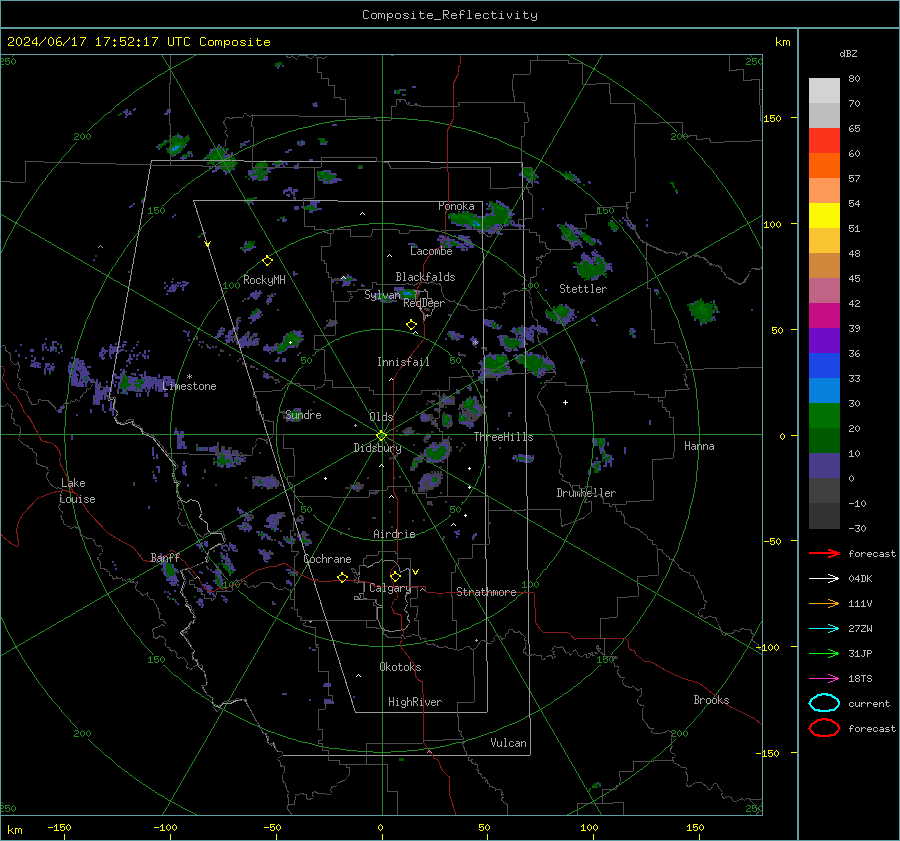Select the green 31JP arrow symbol

click(x=824, y=653)
